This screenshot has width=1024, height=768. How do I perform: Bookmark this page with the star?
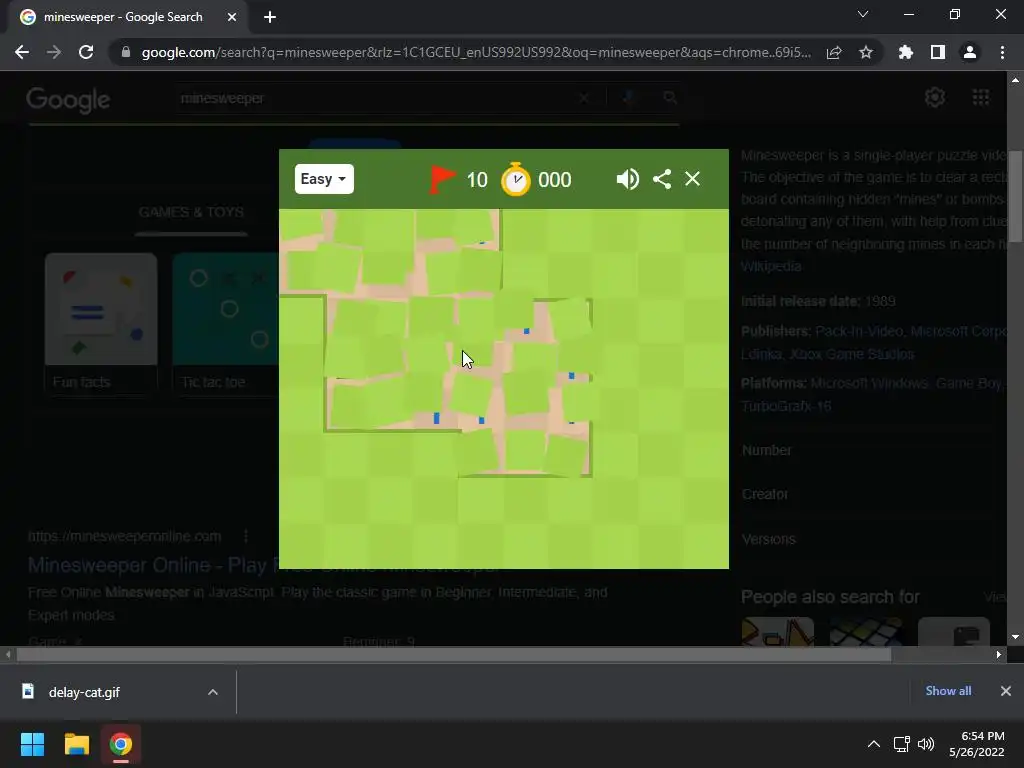pyautogui.click(x=866, y=52)
